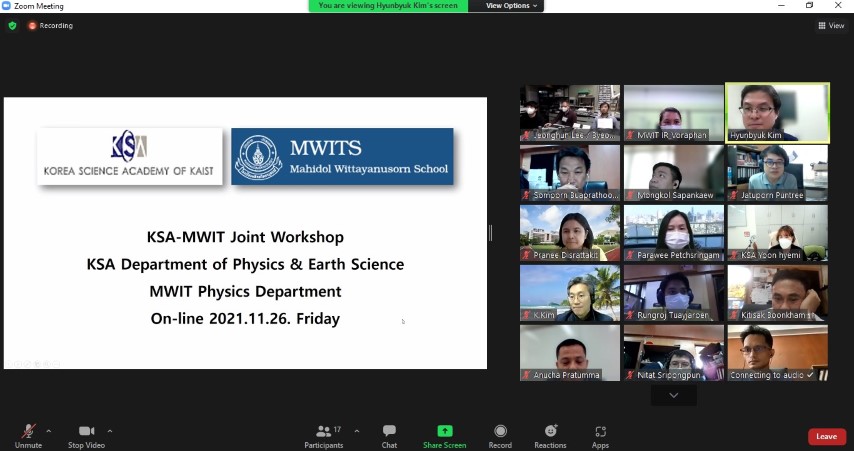Open the Participants panel
854x451 pixels.
[324, 437]
